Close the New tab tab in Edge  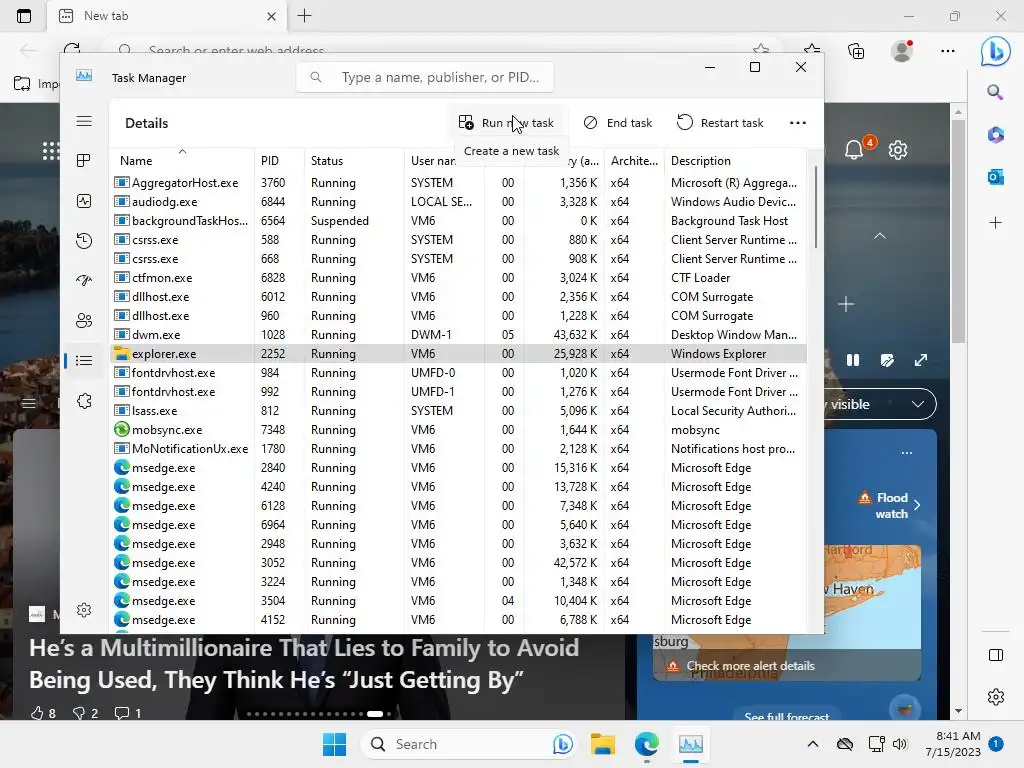[271, 16]
